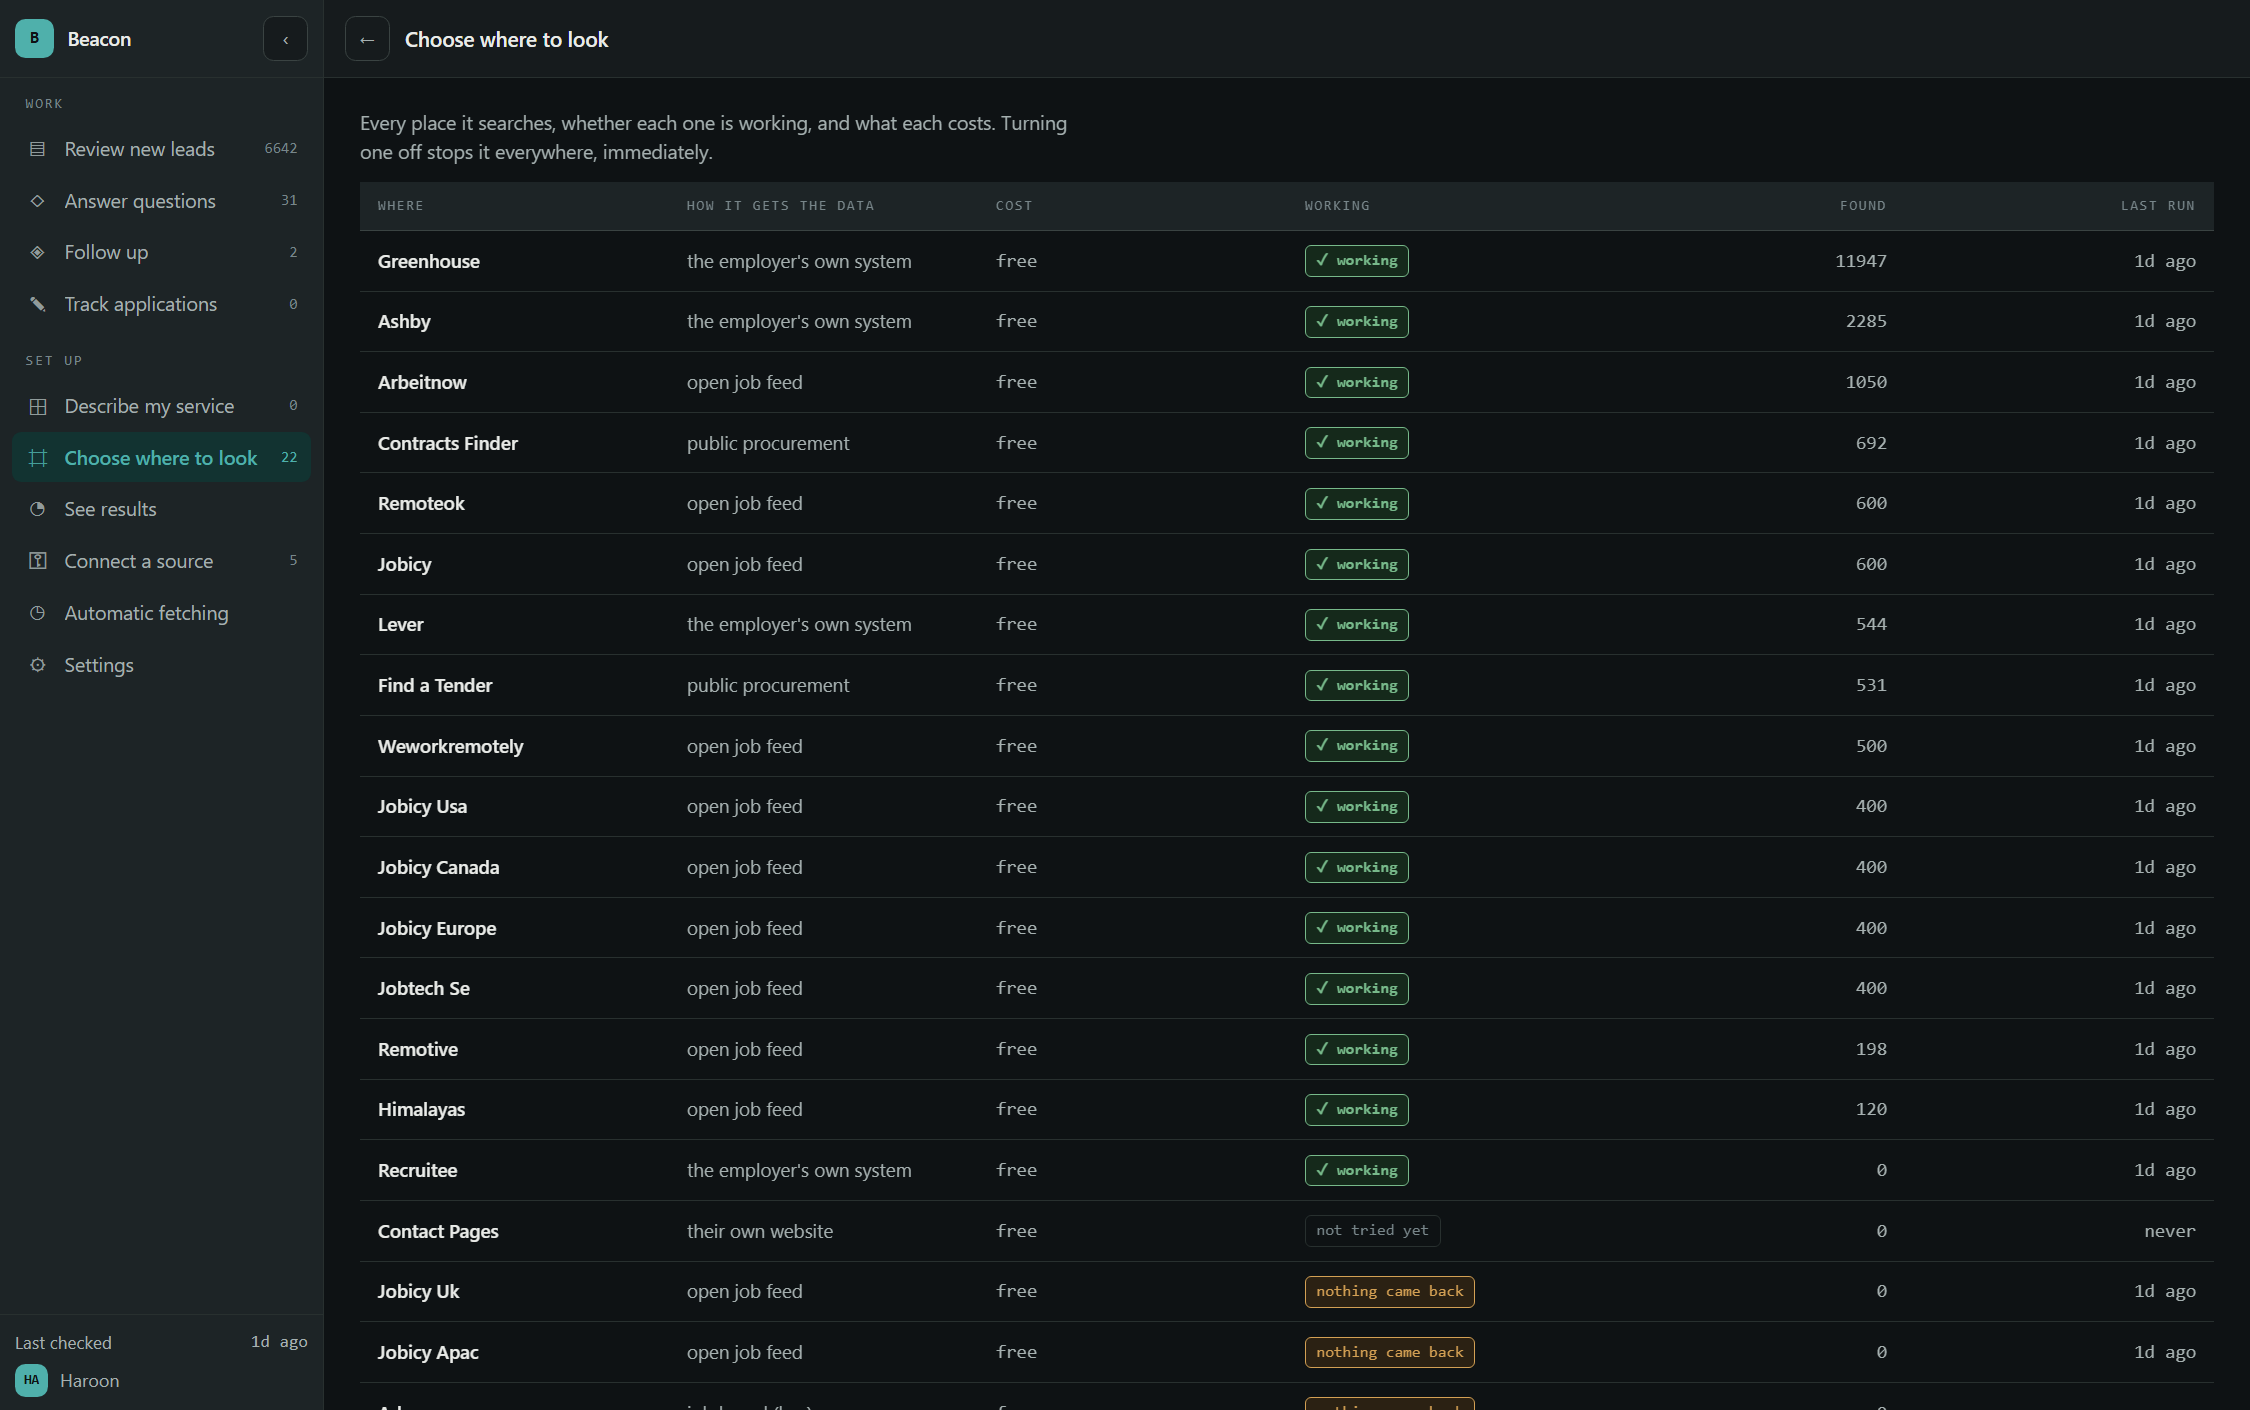Sort by COST column header
The image size is (2250, 1410).
click(x=1014, y=206)
